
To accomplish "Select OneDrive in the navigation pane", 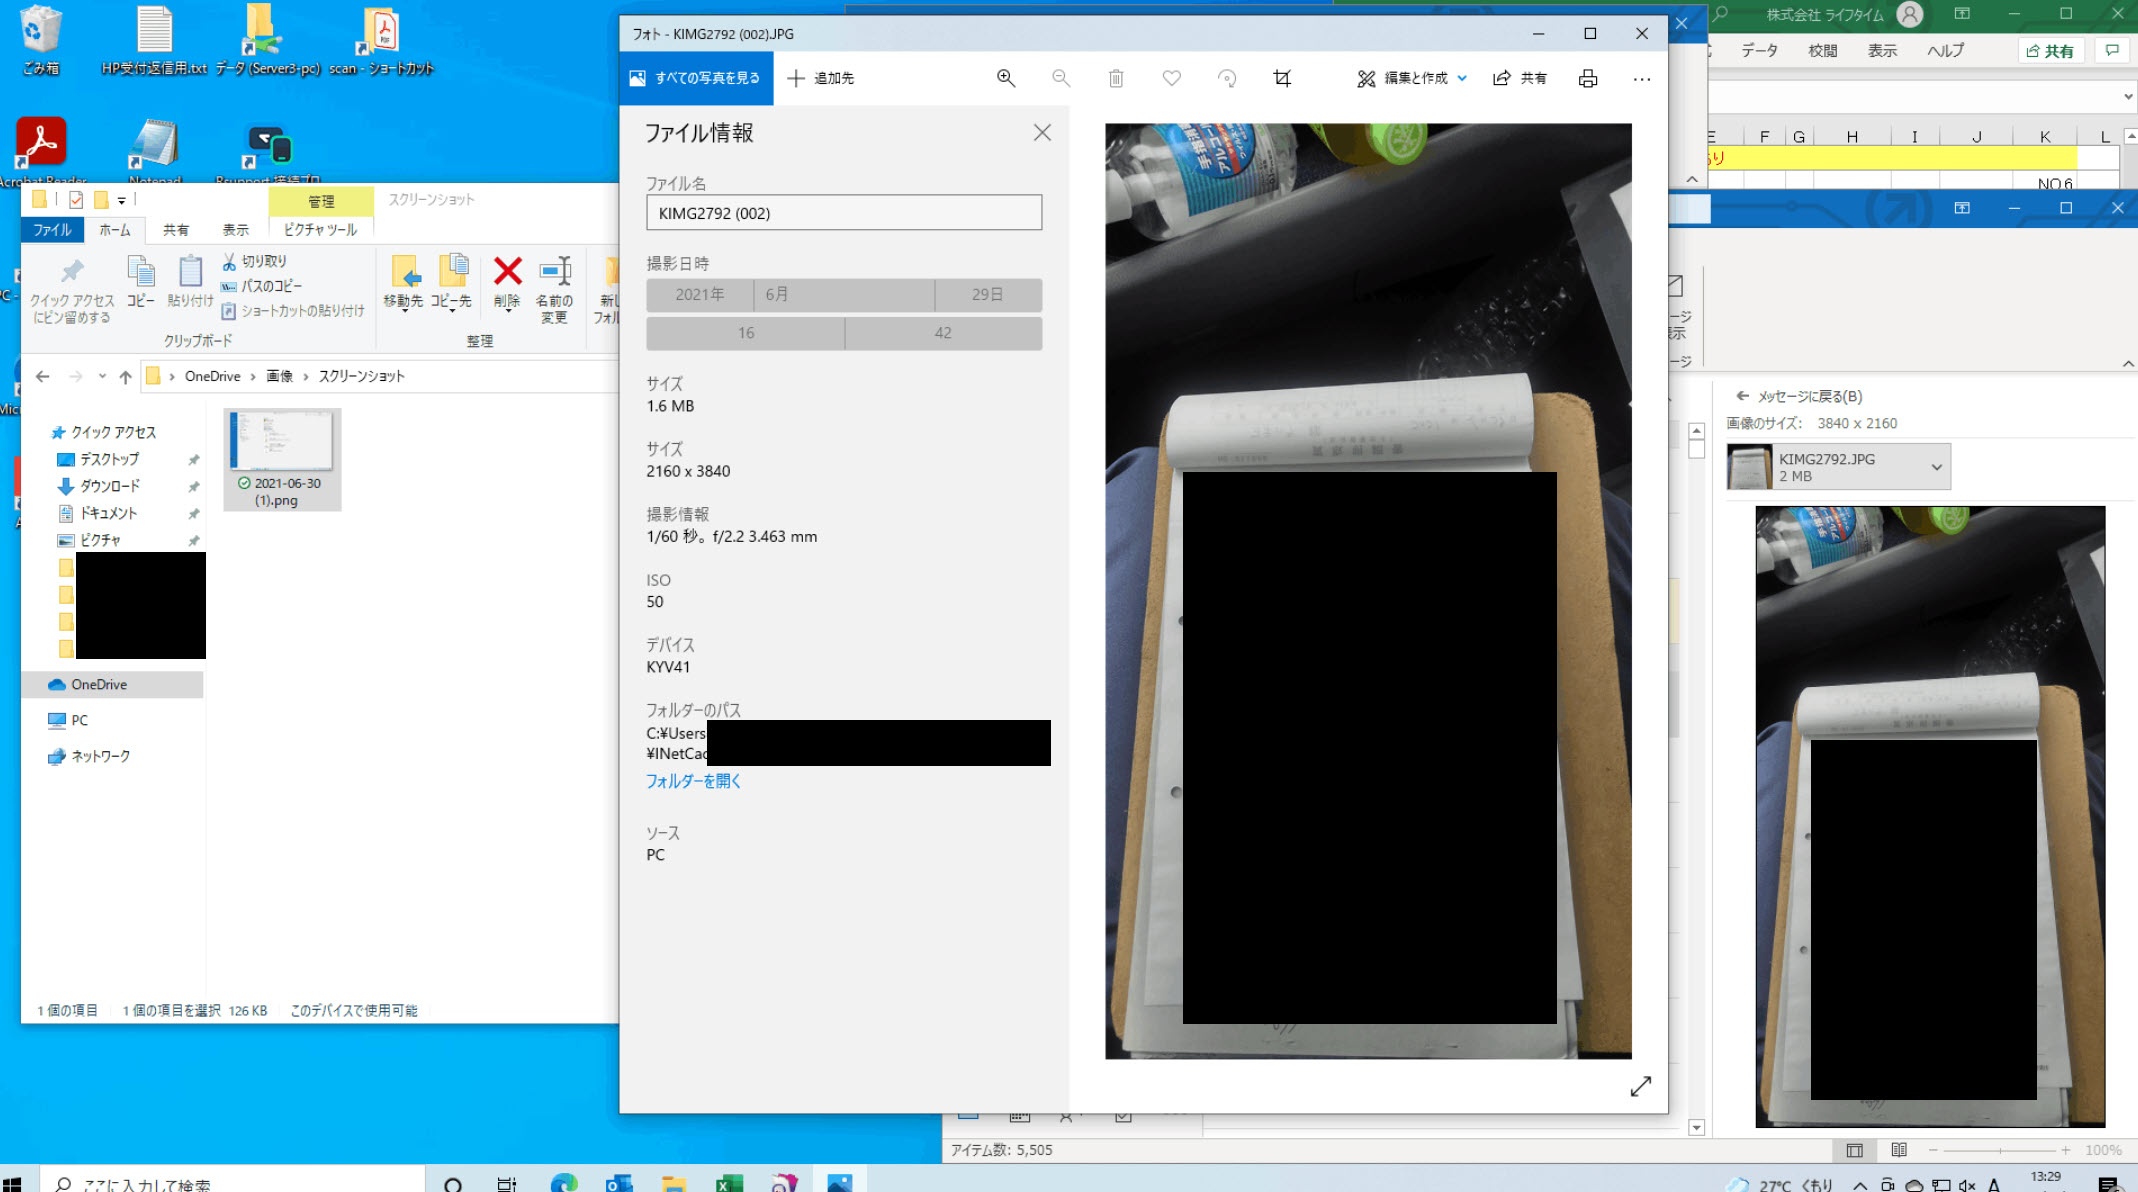I will [99, 684].
